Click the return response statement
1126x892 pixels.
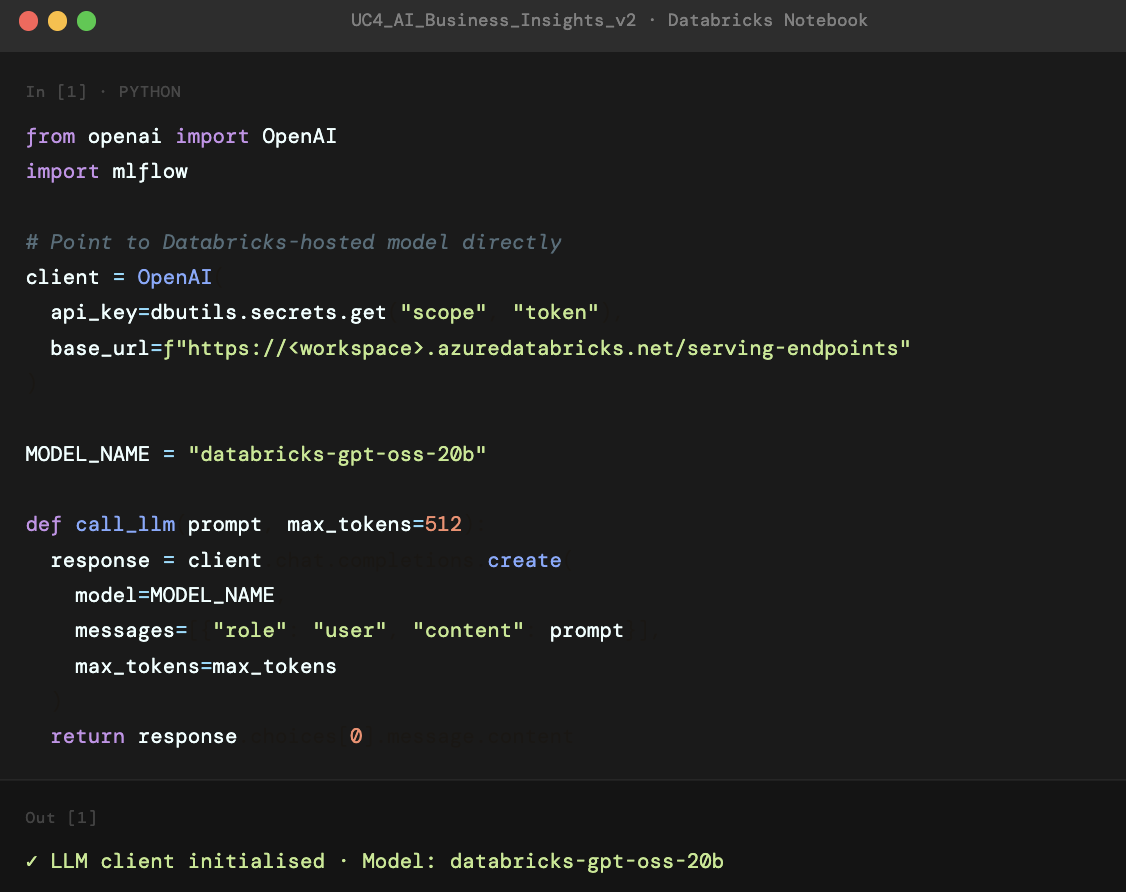click(143, 736)
